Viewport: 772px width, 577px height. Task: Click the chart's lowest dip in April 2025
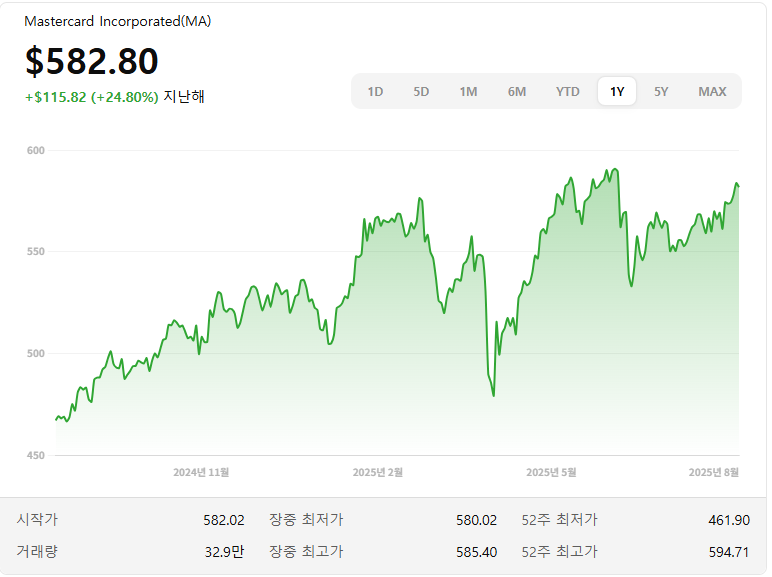493,395
